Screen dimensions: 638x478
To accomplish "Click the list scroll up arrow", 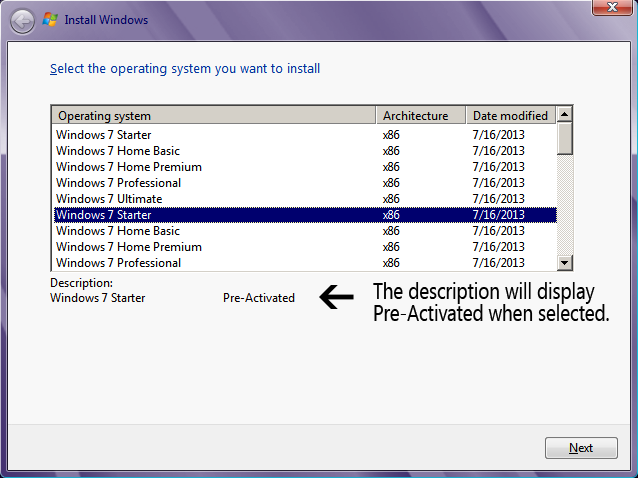I will coord(564,114).
